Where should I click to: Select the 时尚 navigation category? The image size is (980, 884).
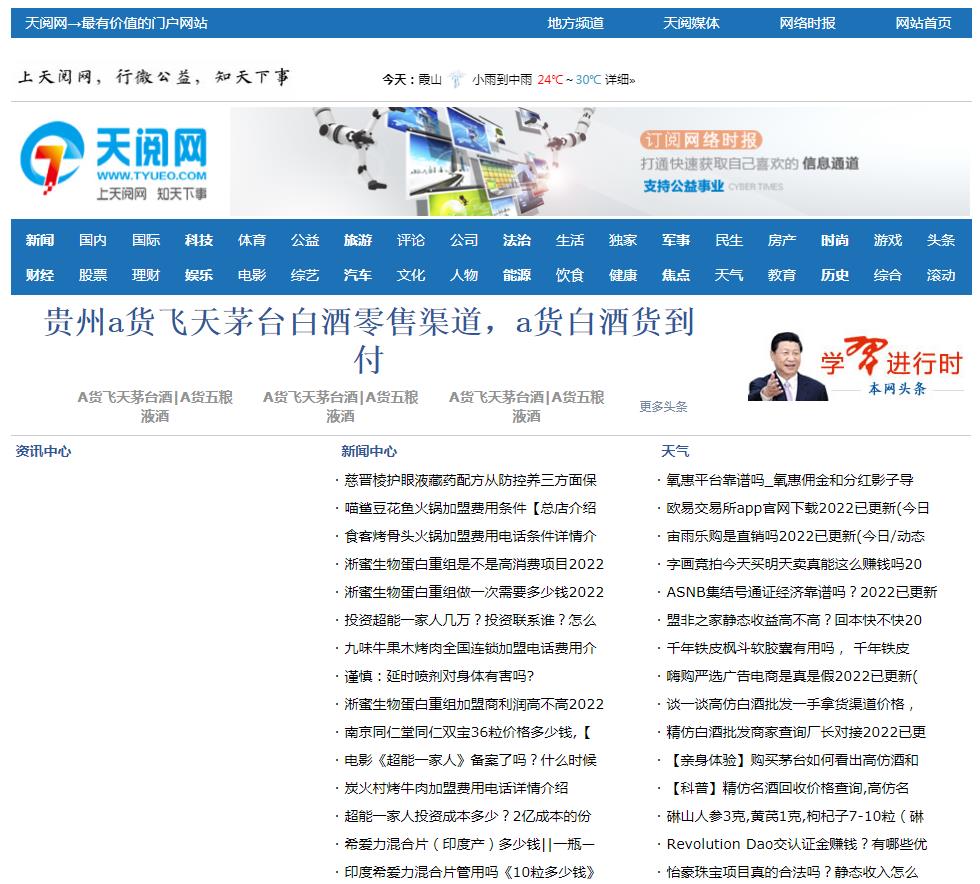pos(835,240)
